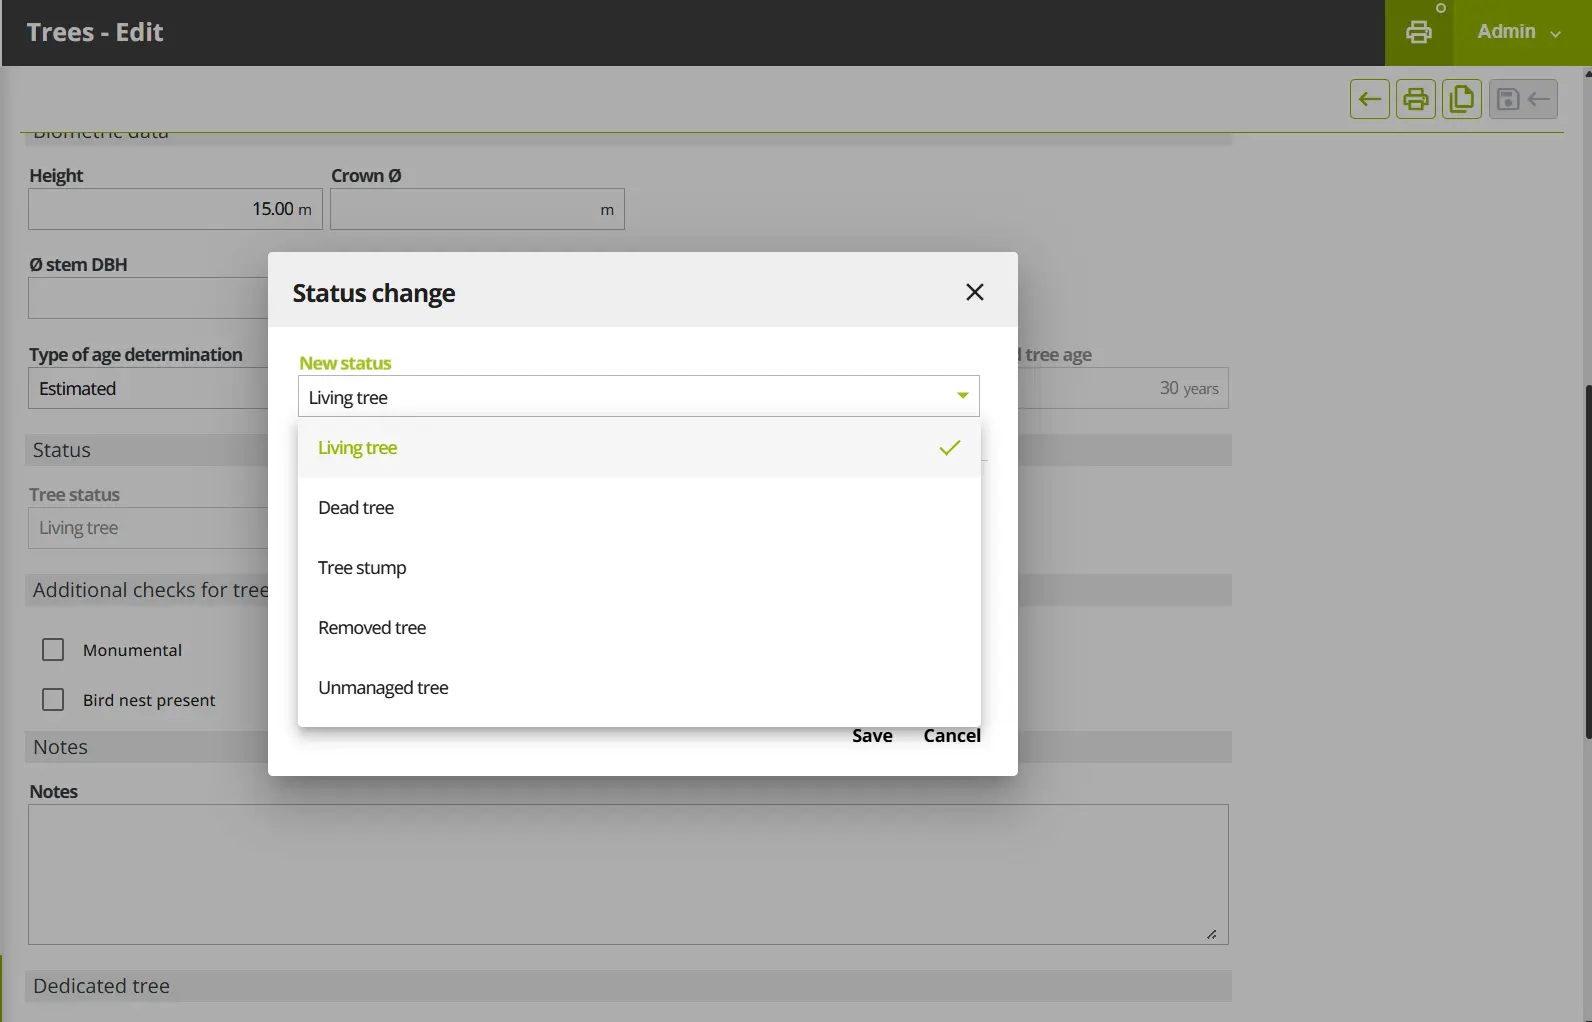
Task: Open the Admin user menu
Action: (x=1520, y=32)
